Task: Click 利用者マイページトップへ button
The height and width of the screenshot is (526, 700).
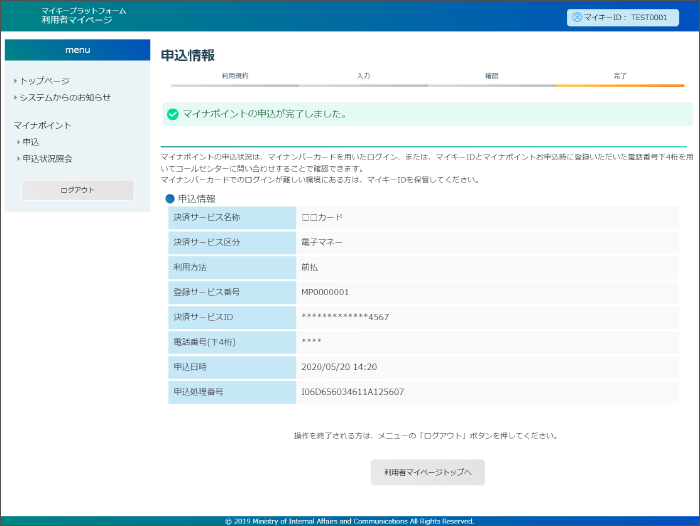Action: pyautogui.click(x=428, y=472)
